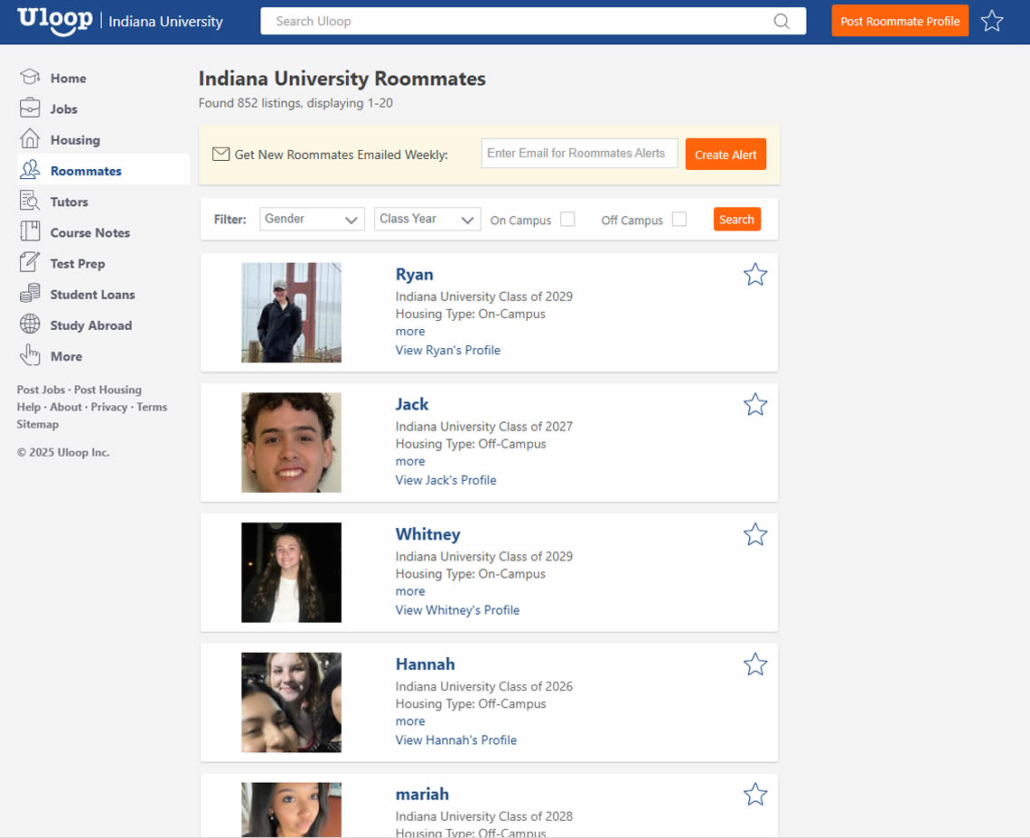
Task: Select the Test Prep icon
Action: (x=30, y=263)
